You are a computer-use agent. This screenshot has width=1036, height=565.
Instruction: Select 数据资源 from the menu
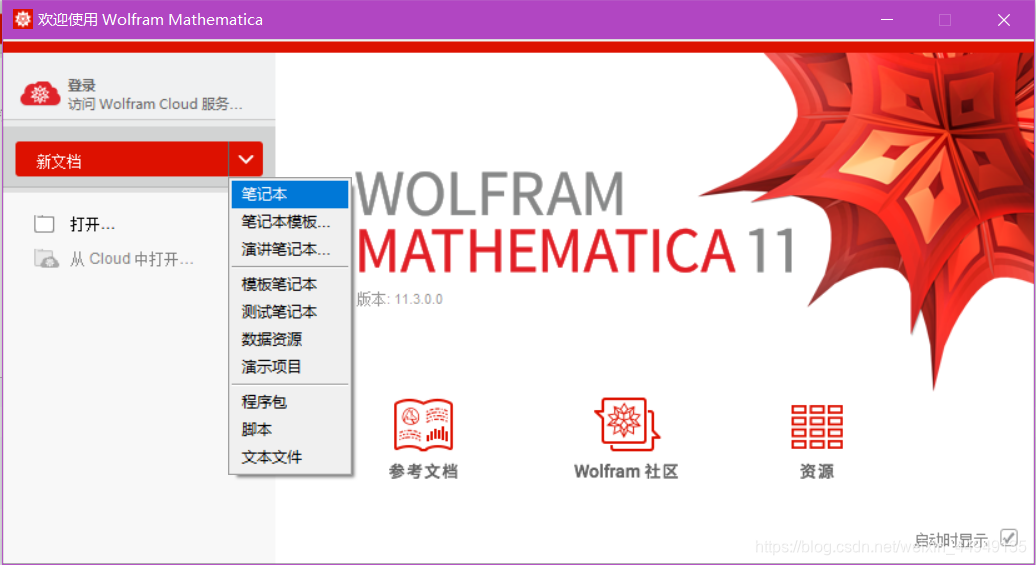tap(289, 340)
